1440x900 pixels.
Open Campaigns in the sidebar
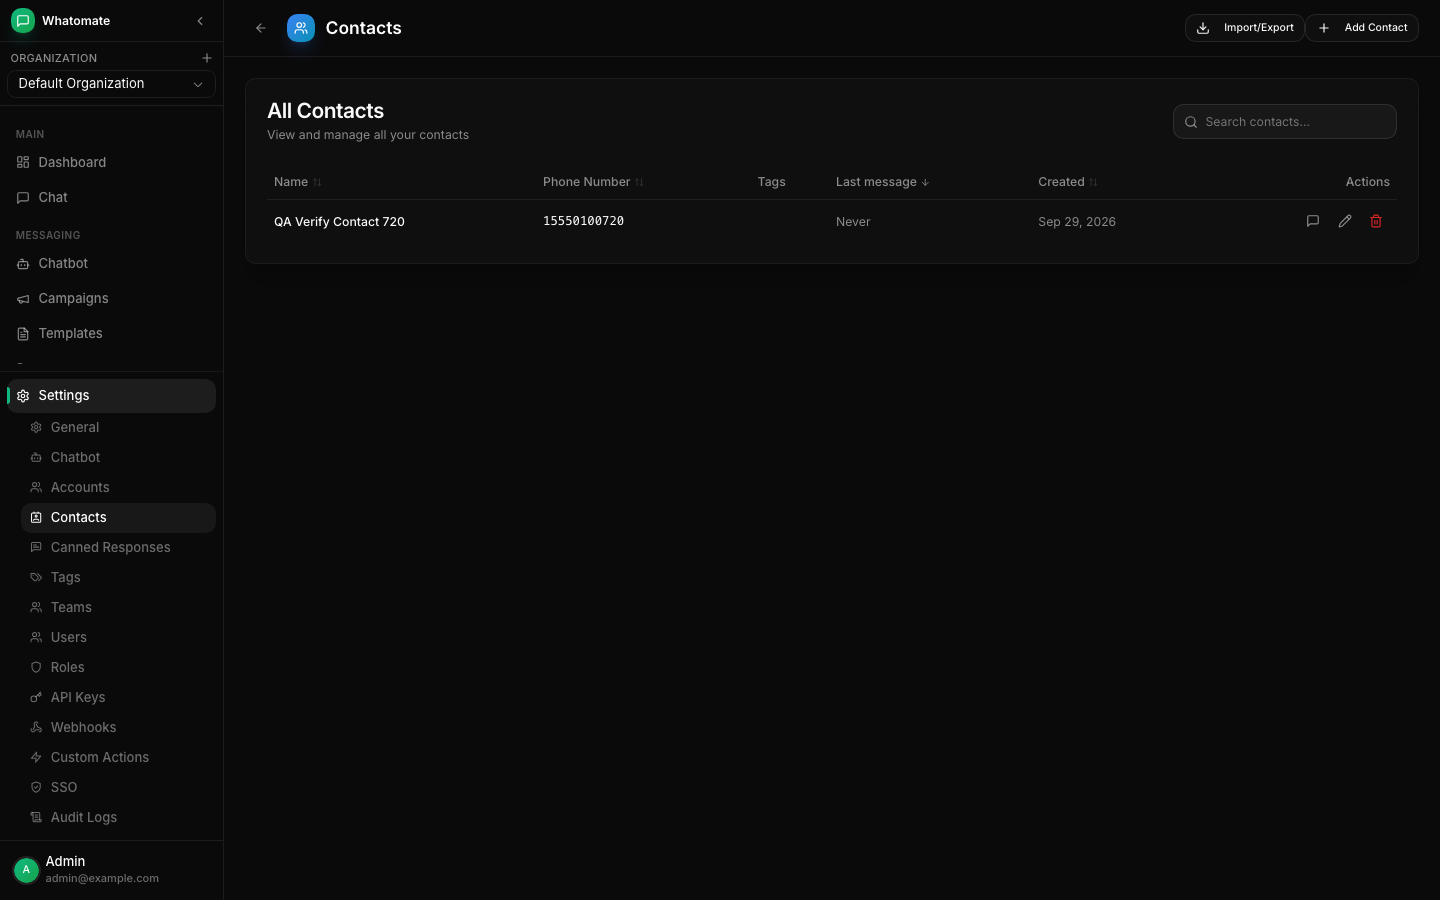[x=111, y=298]
